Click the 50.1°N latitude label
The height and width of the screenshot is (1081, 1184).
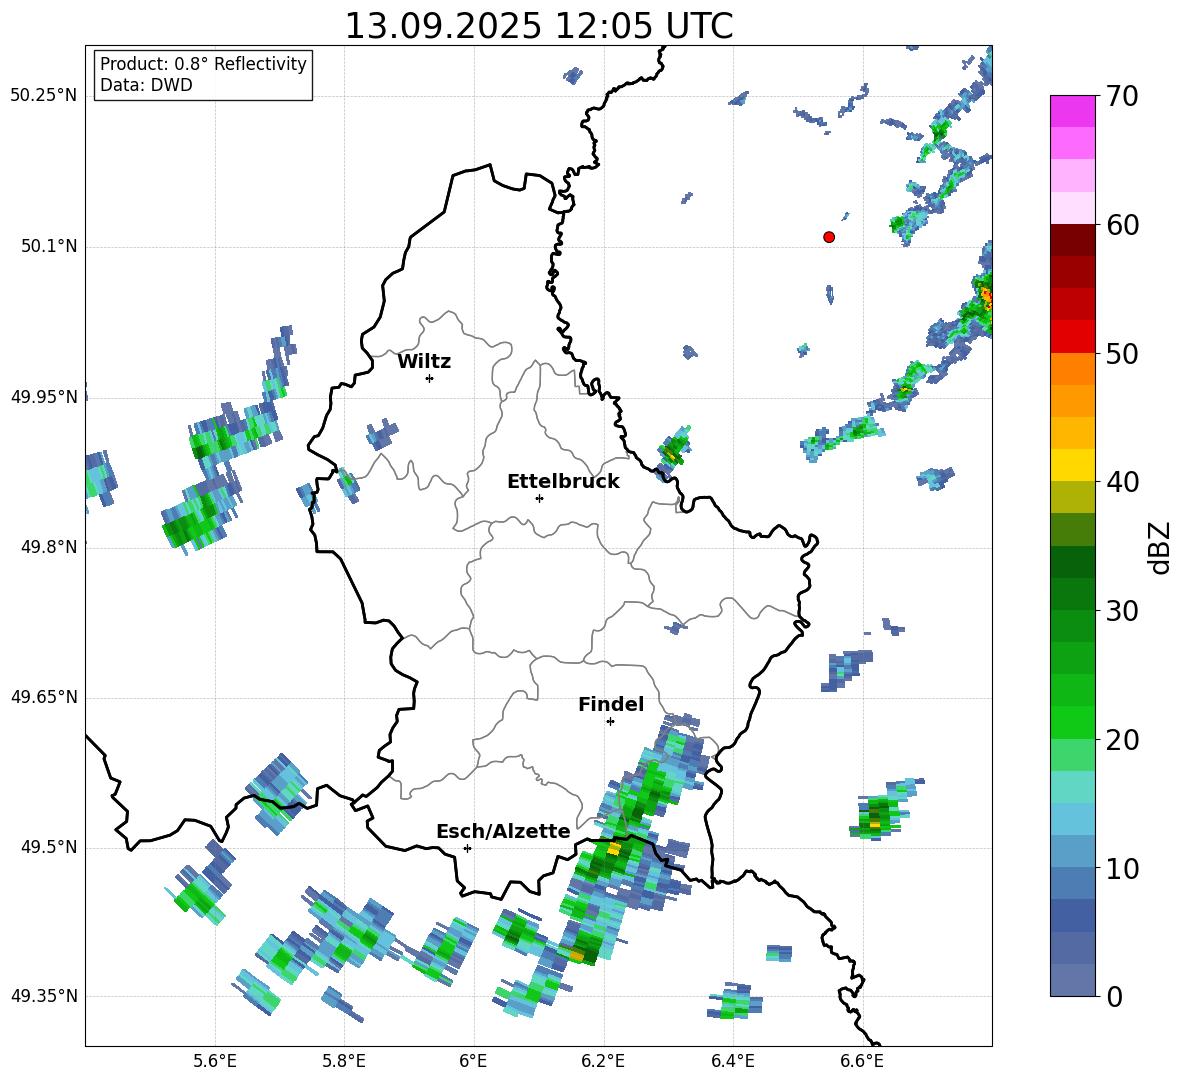tap(48, 247)
